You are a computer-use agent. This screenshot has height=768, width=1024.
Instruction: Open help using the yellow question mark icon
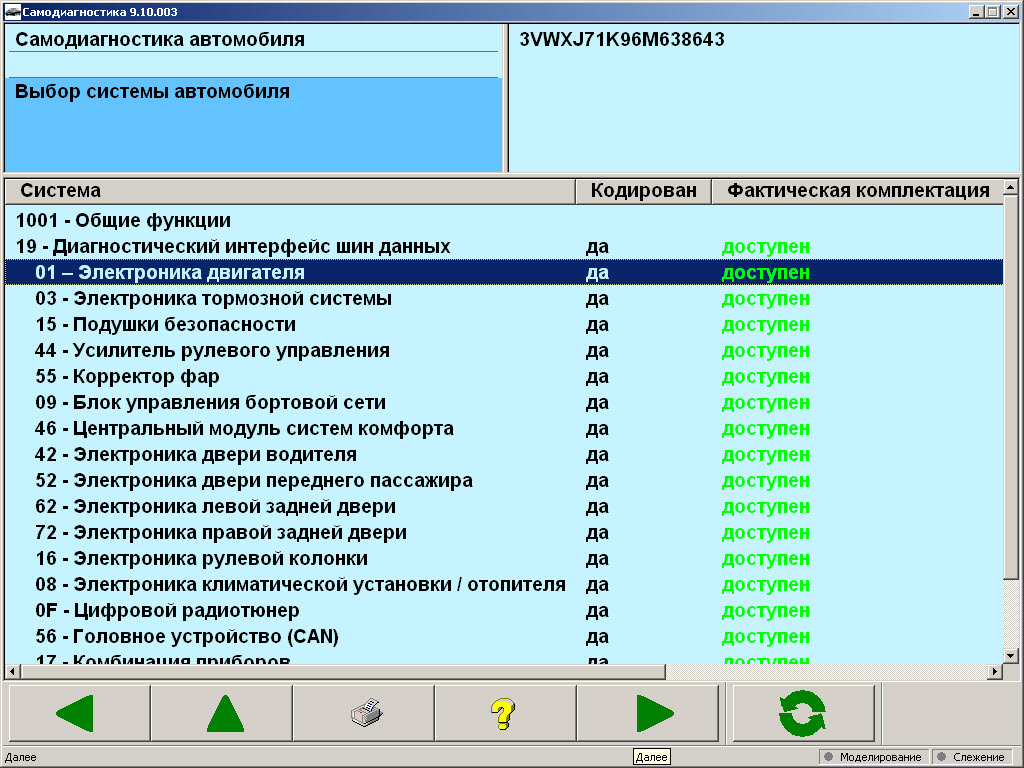(505, 712)
